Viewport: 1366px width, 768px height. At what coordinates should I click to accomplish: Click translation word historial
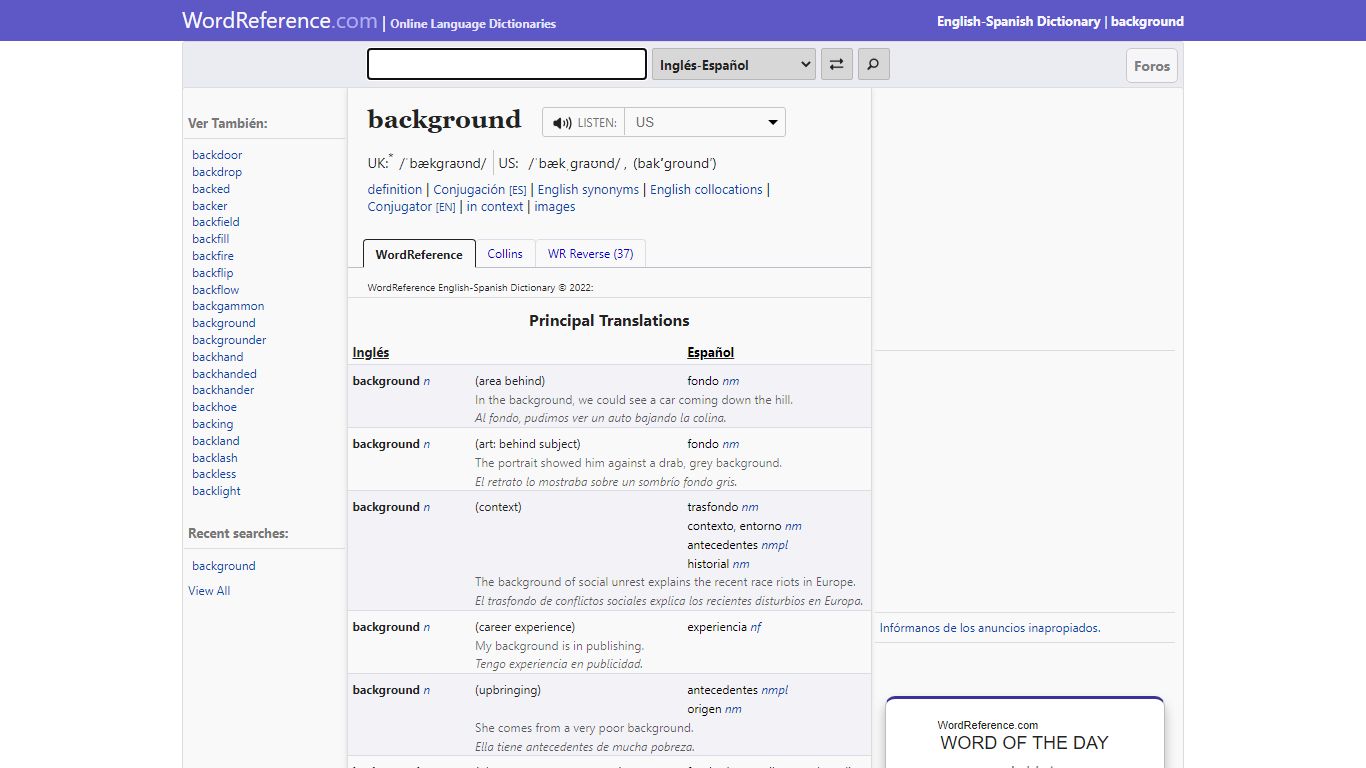(708, 564)
